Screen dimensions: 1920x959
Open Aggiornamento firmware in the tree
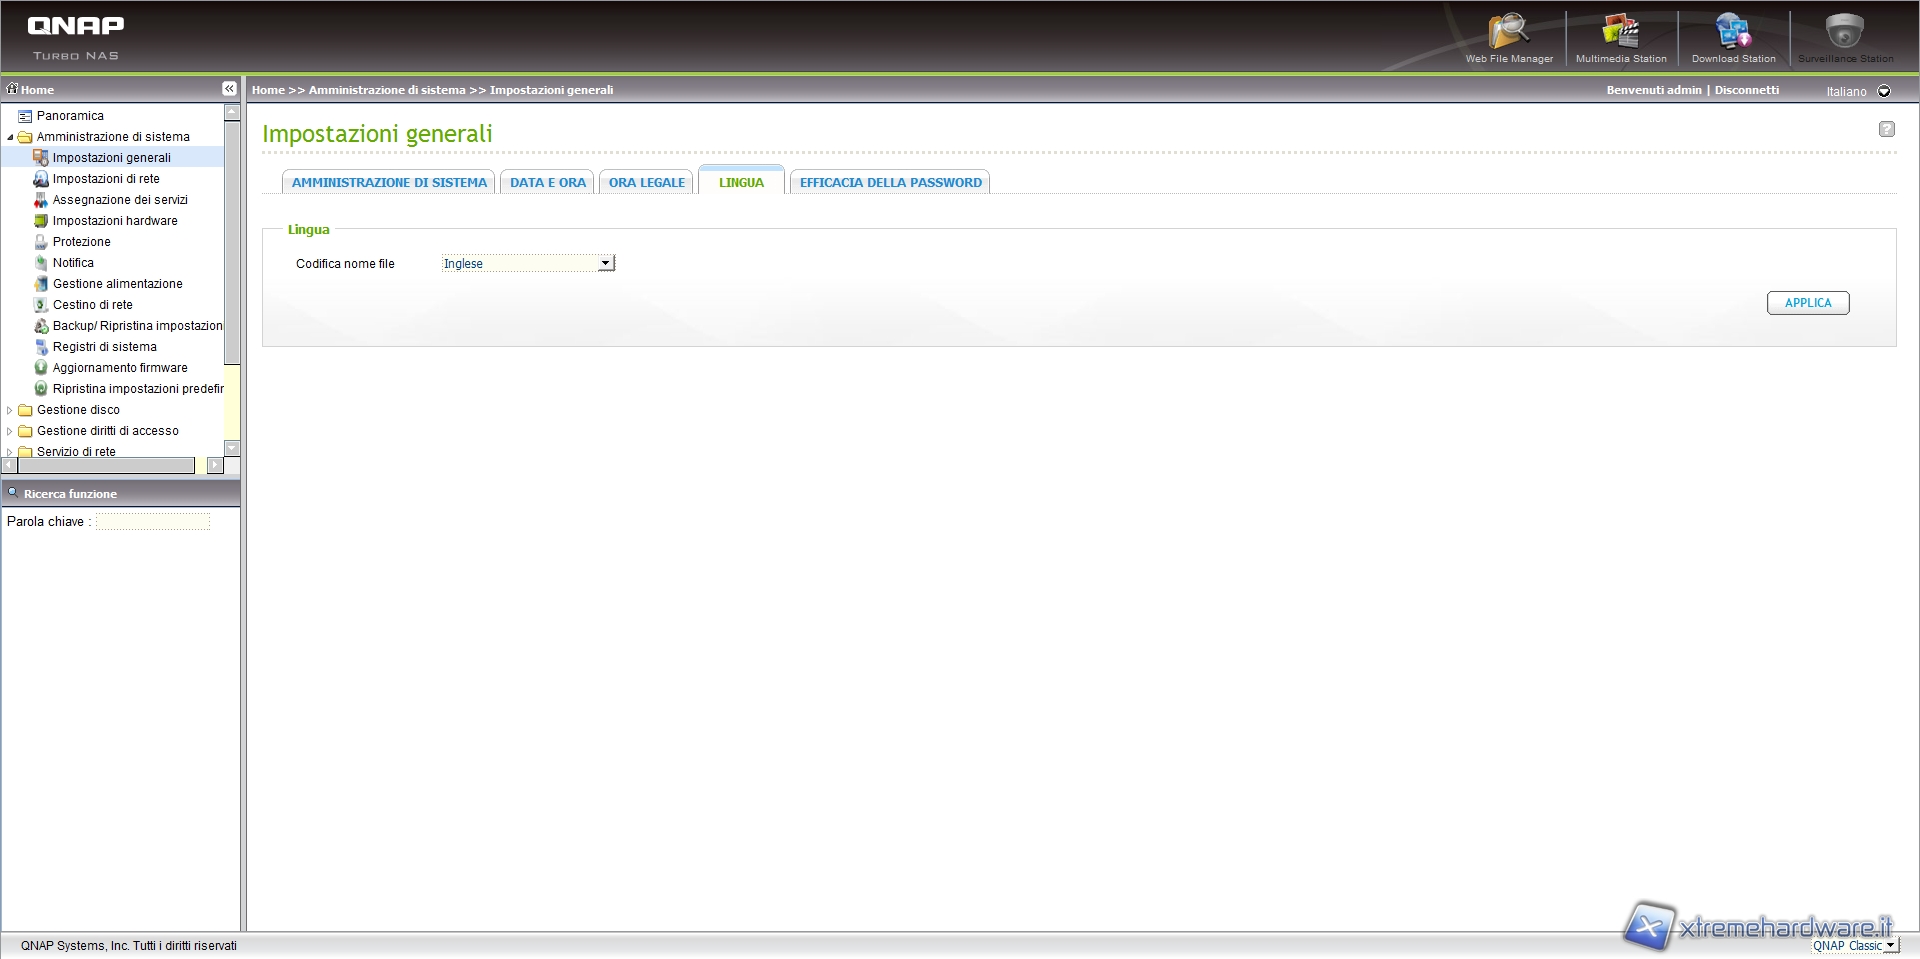[119, 368]
